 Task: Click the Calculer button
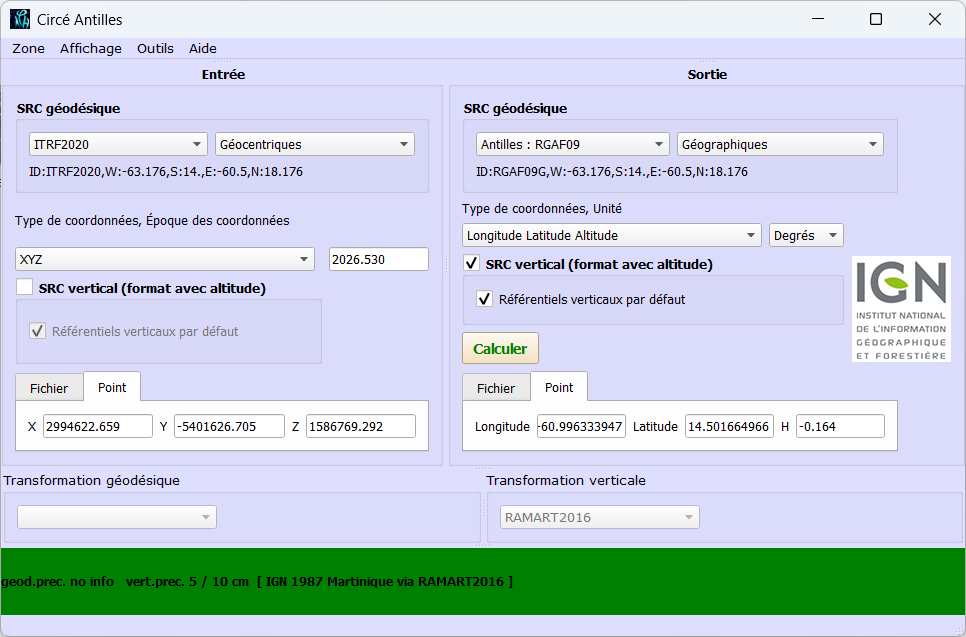[x=500, y=349]
